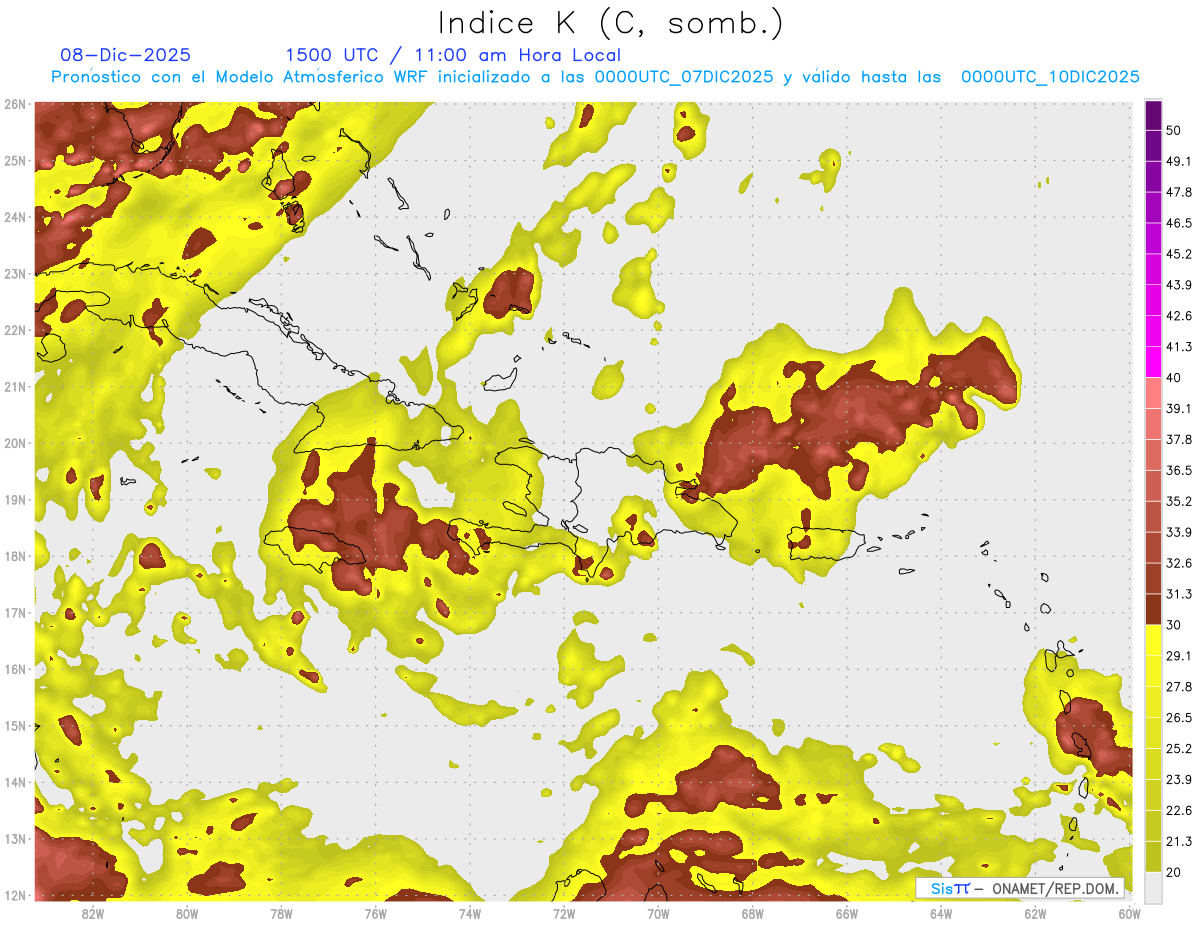Click the '82W' longitude axis label
Screen dimensions: 1200x927
(92, 914)
